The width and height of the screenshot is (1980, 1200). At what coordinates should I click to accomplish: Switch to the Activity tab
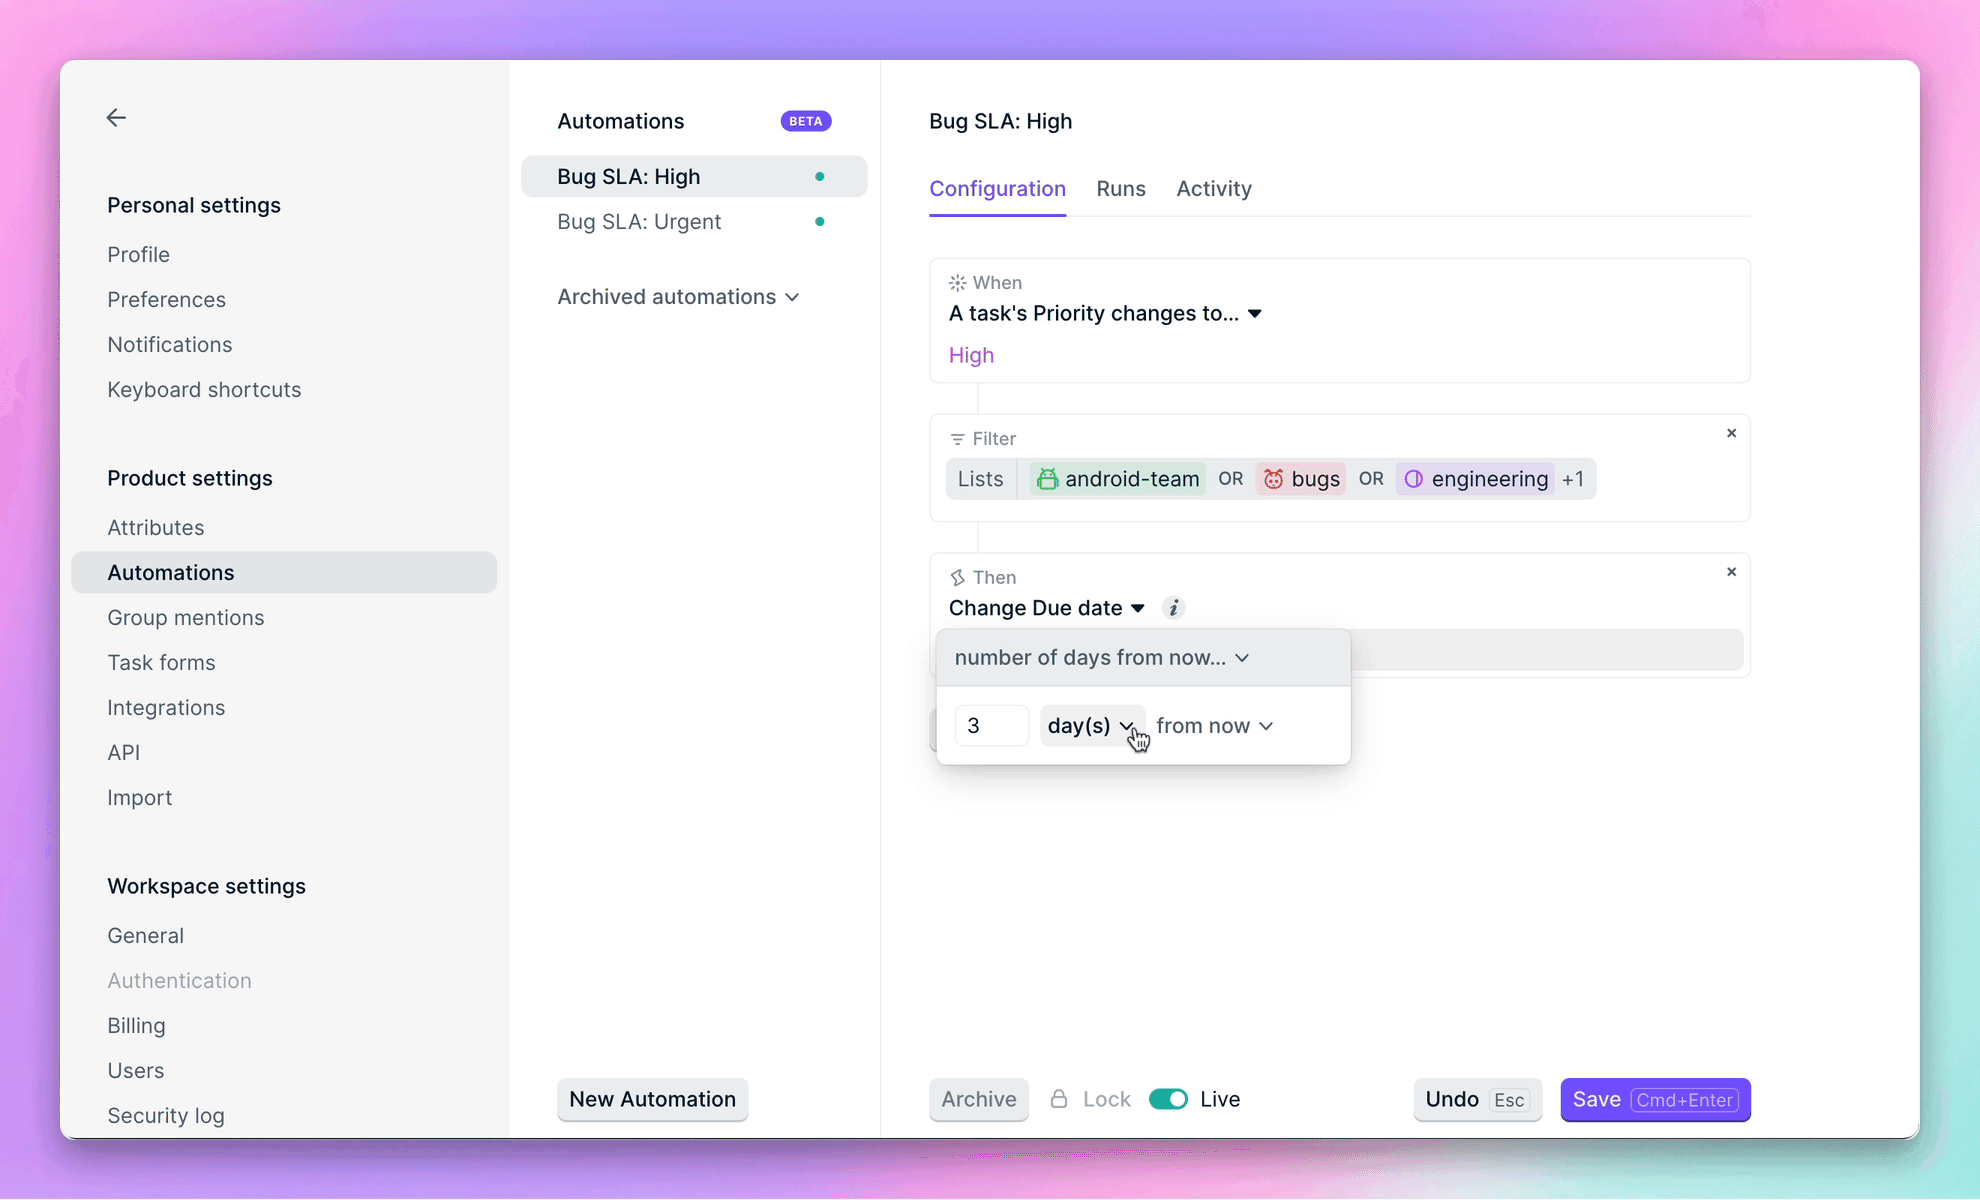coord(1213,189)
